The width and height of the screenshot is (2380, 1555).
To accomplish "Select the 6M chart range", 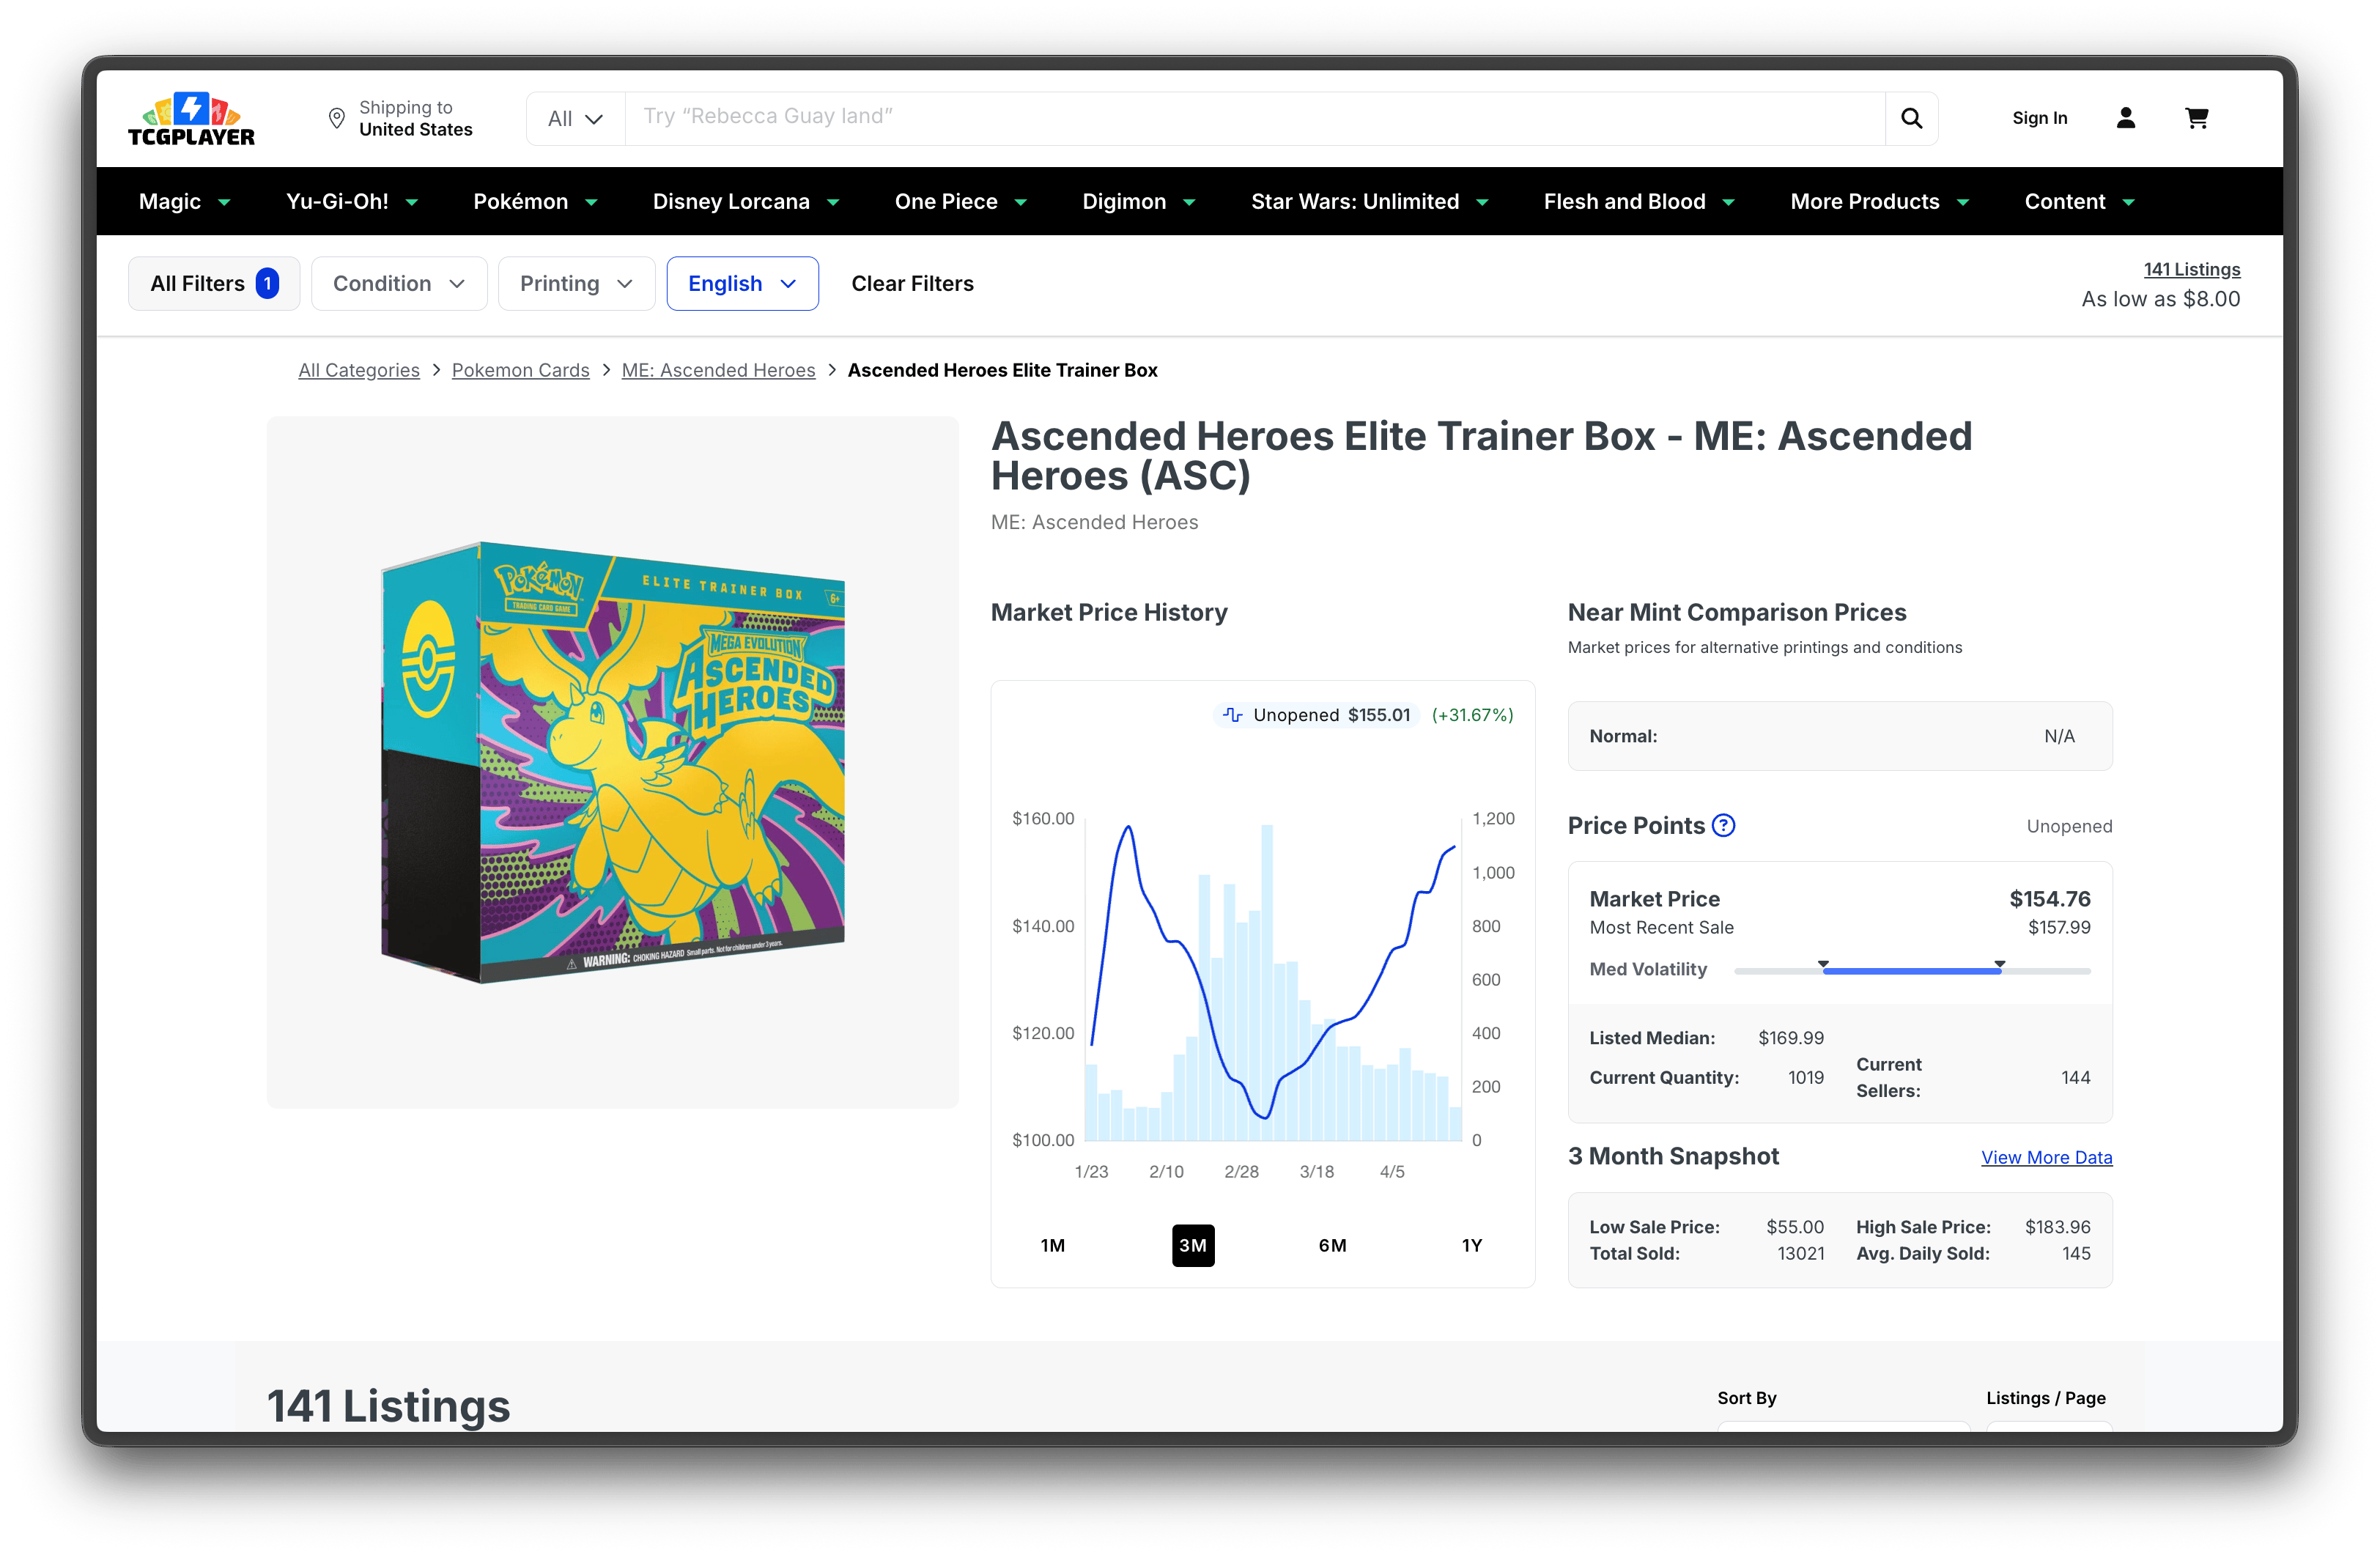I will (x=1332, y=1245).
